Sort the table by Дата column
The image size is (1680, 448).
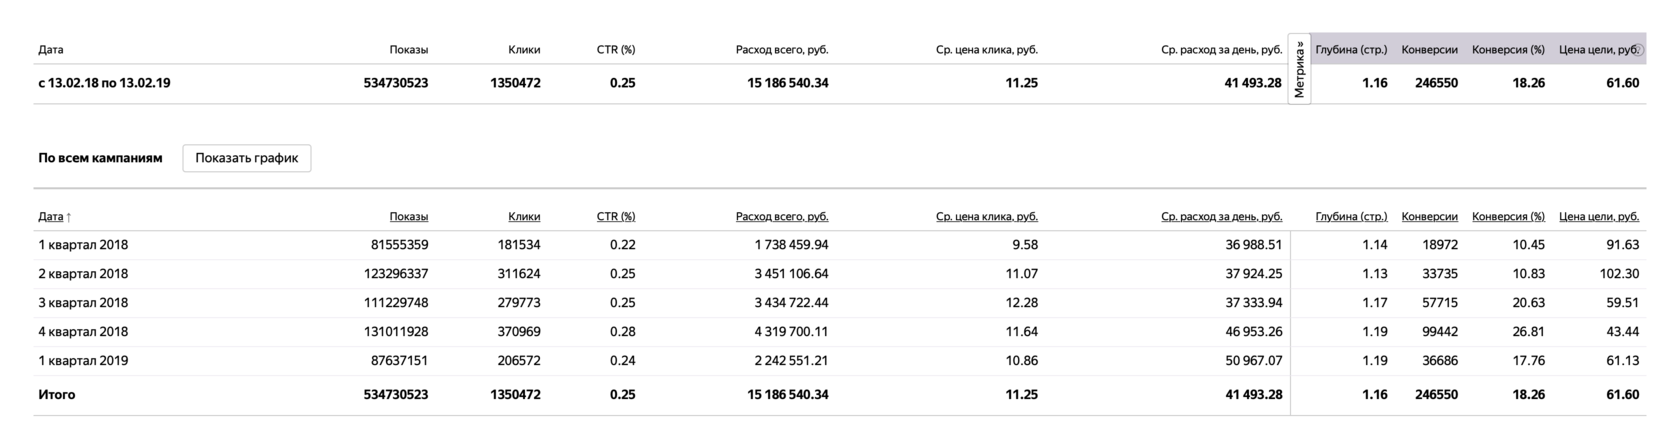coord(51,217)
